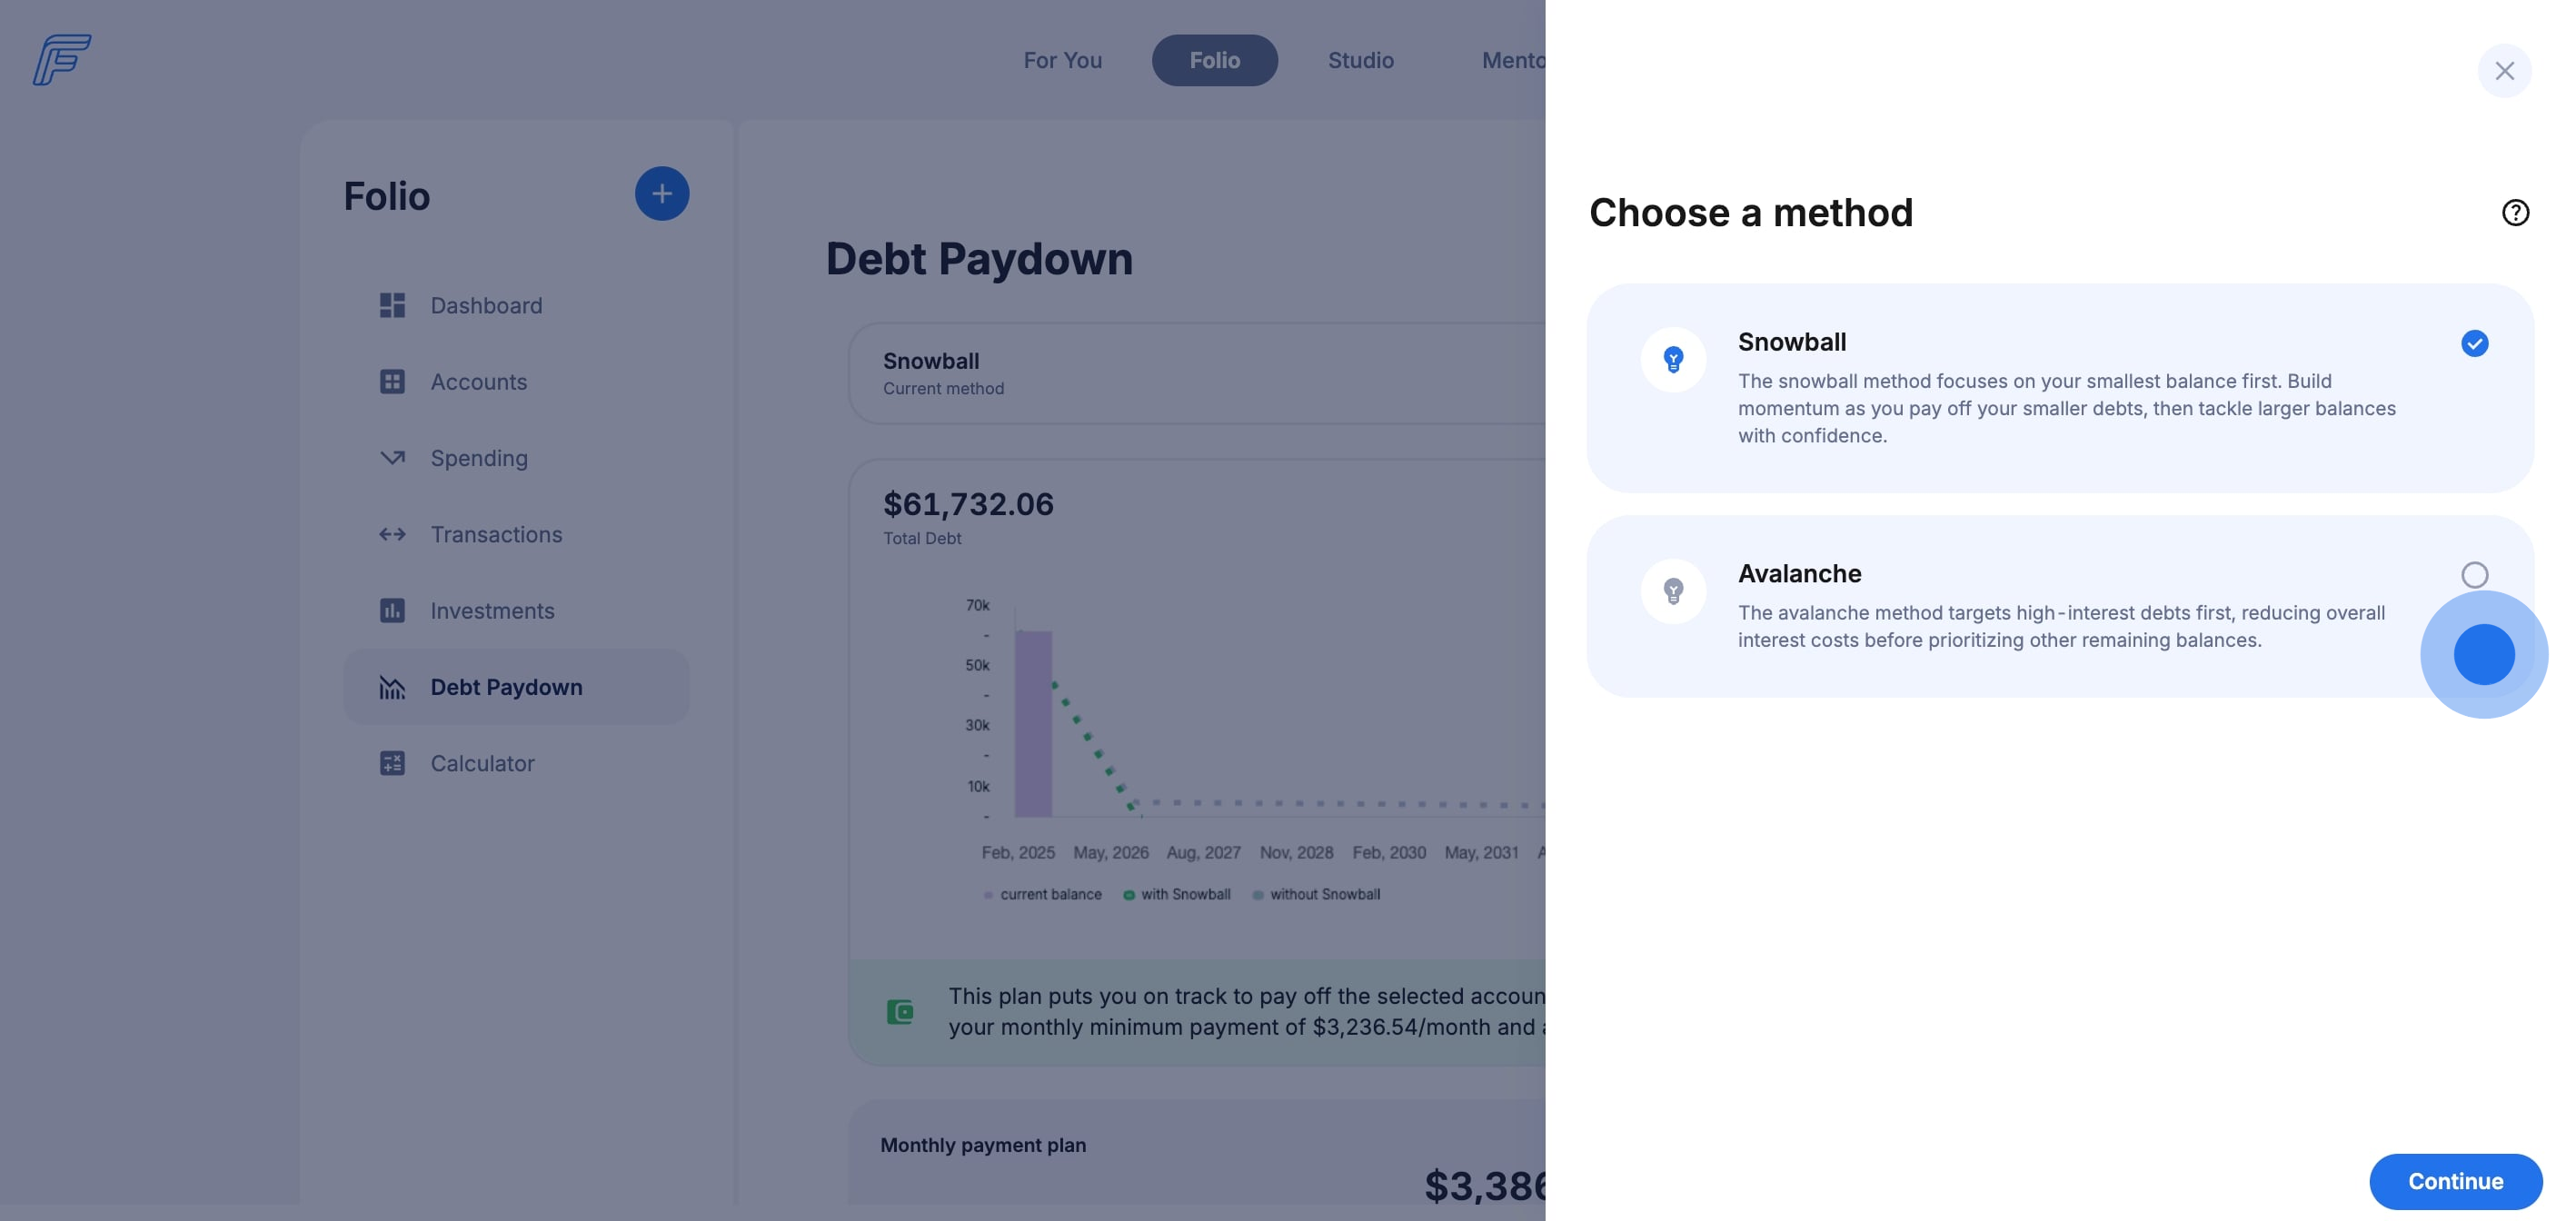The width and height of the screenshot is (2576, 1221).
Task: Click the Folio tab in top navigation
Action: [x=1214, y=61]
